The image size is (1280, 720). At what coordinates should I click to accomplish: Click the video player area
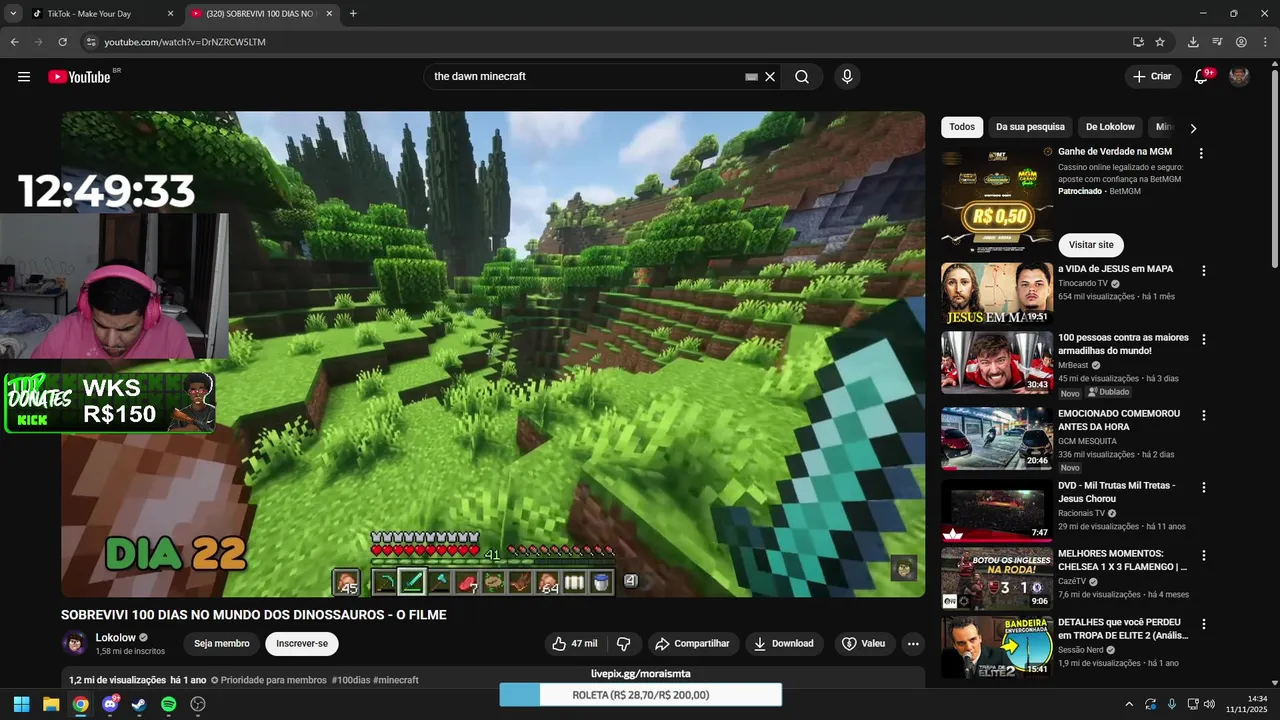coord(493,354)
